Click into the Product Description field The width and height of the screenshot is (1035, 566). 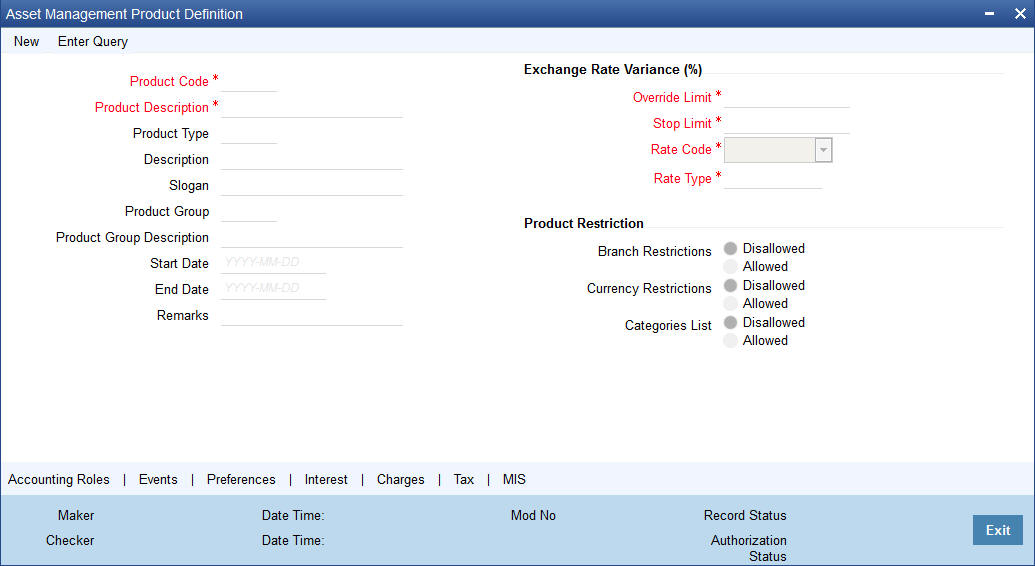point(312,107)
